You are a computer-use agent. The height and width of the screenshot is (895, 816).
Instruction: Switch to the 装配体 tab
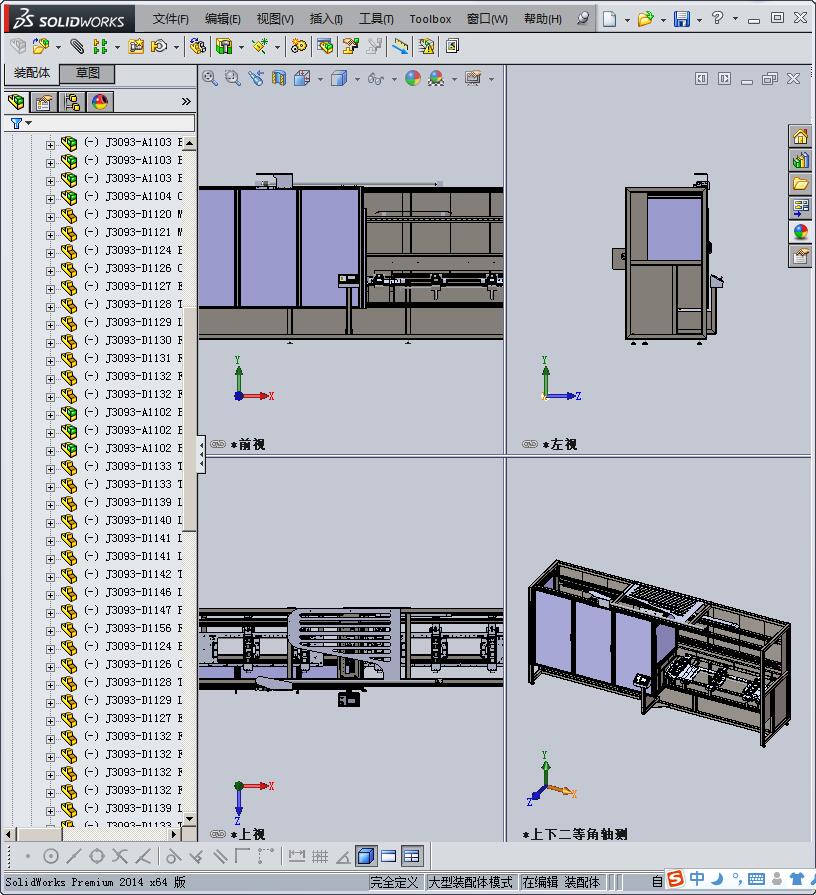coord(32,73)
